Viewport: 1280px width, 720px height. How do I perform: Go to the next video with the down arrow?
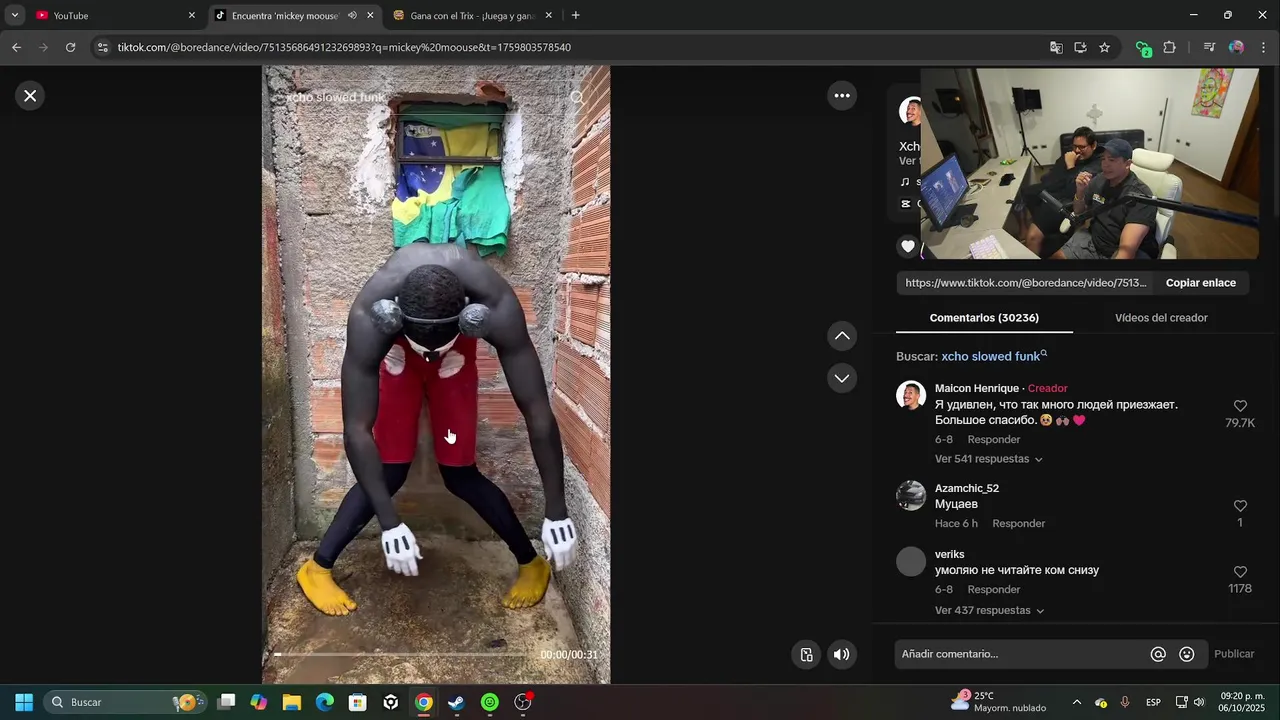point(842,378)
